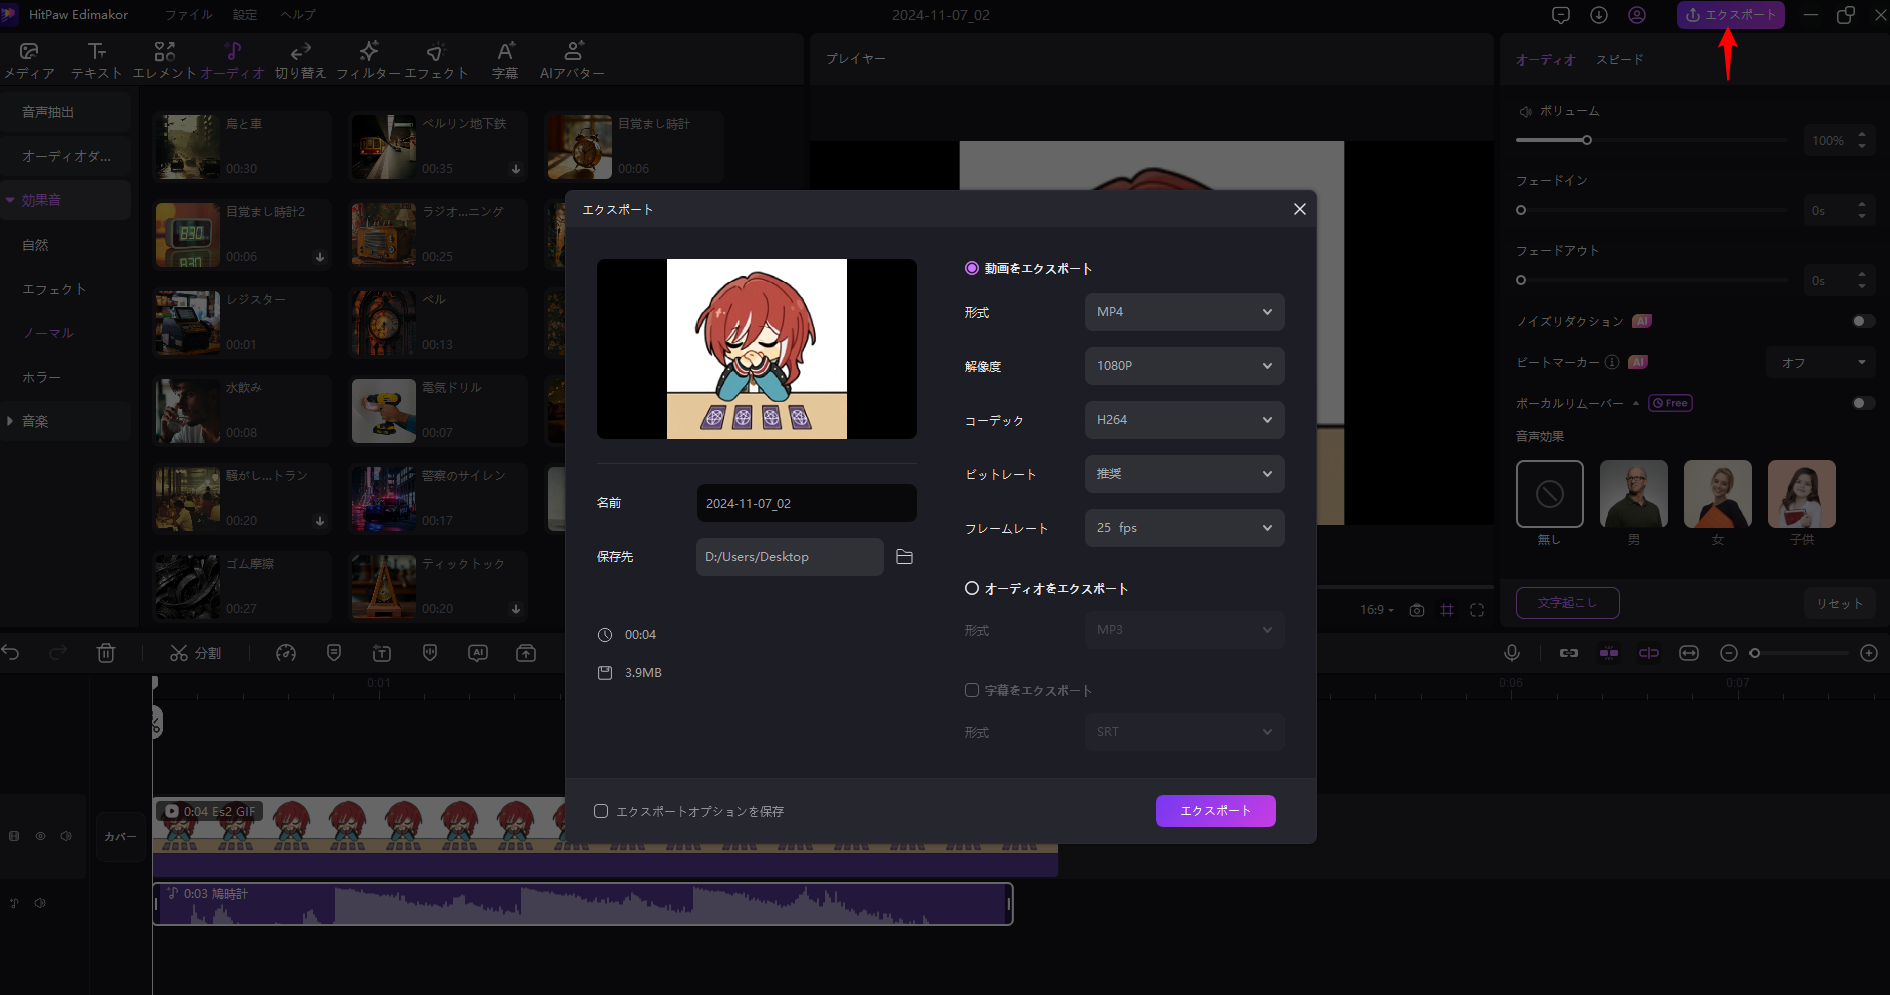Switch to the スピード tab
This screenshot has height=995, width=1890.
point(1619,60)
